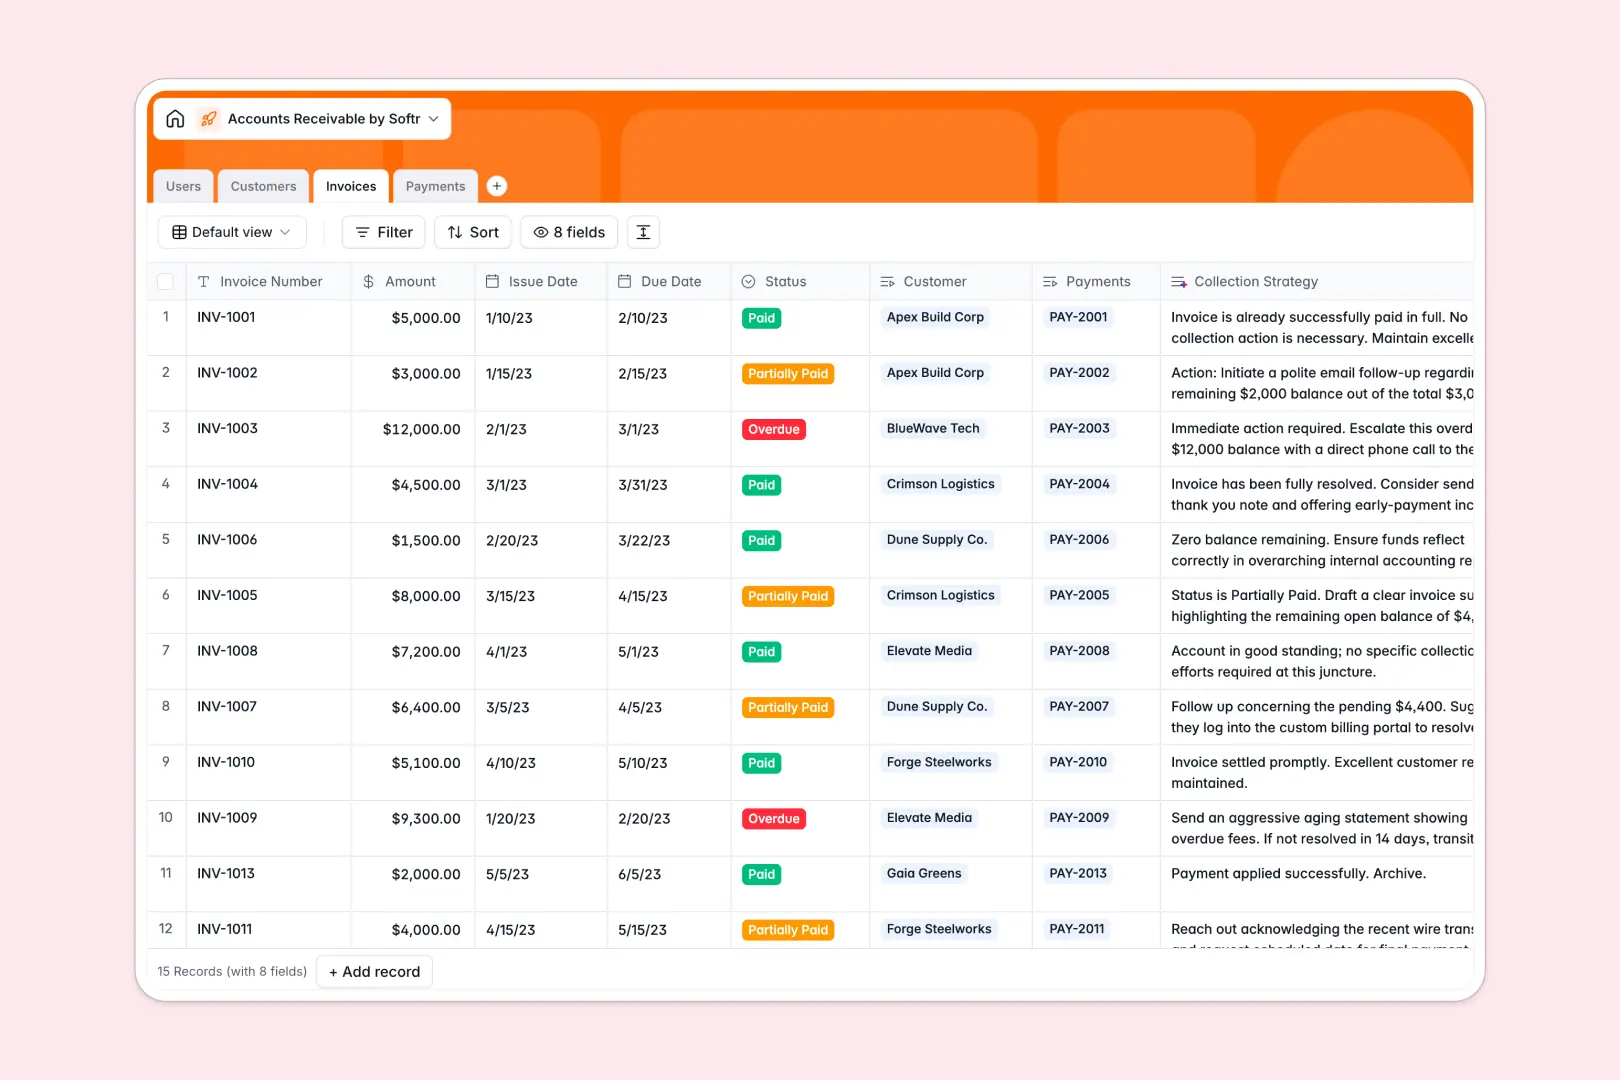Select the checkbox for row 3 INV-1003
This screenshot has width=1620, height=1080.
pos(166,428)
